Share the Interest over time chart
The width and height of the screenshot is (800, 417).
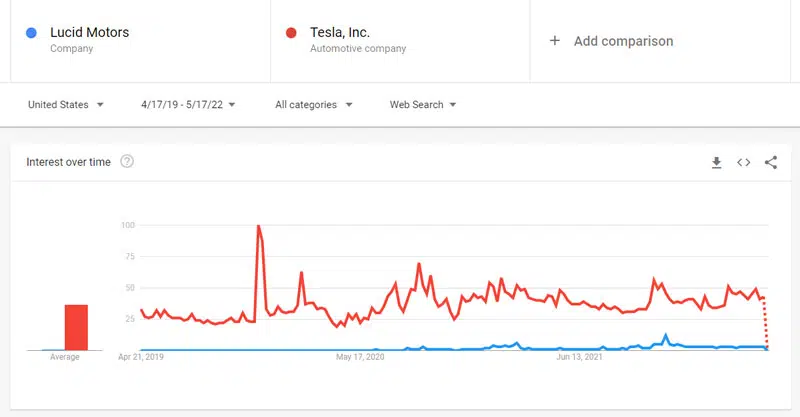pyautogui.click(x=770, y=163)
